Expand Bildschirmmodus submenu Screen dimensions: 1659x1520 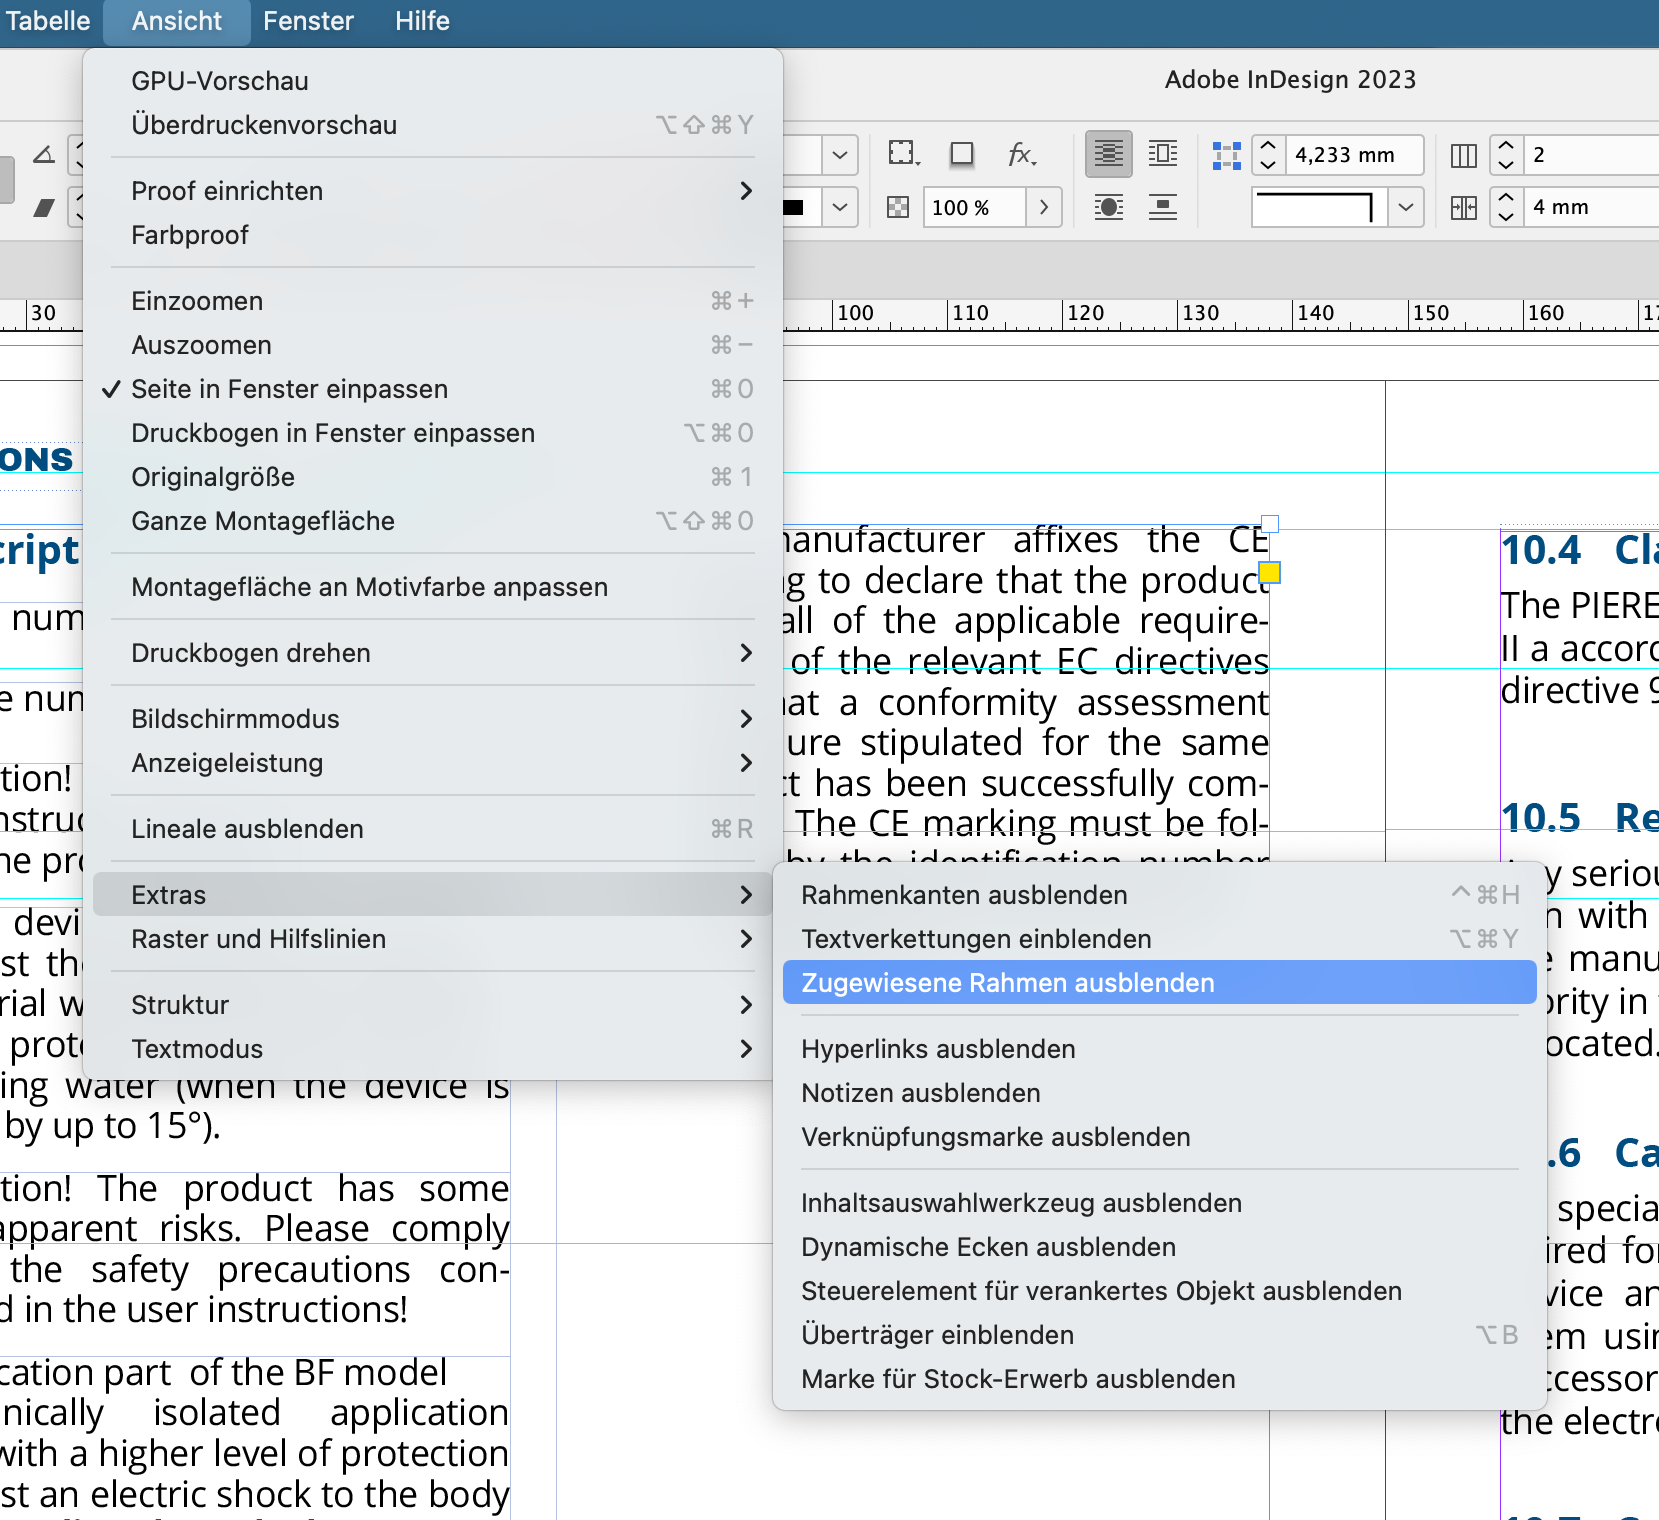[x=432, y=719]
